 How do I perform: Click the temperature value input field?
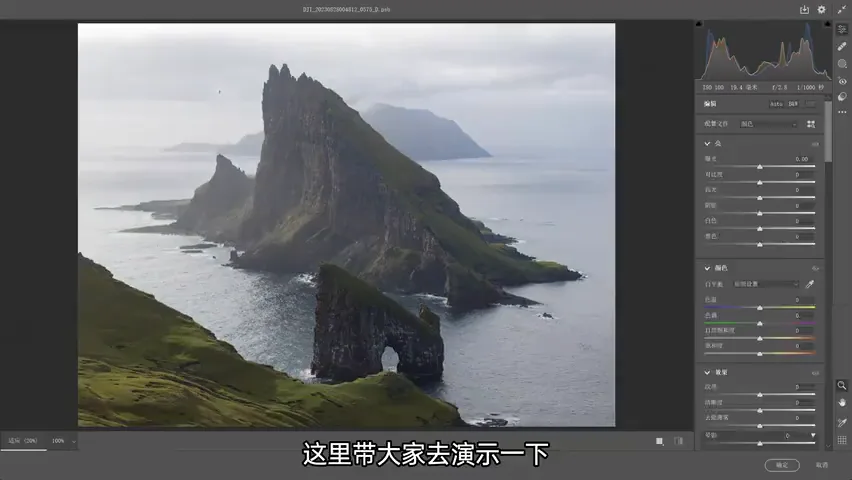click(x=803, y=300)
